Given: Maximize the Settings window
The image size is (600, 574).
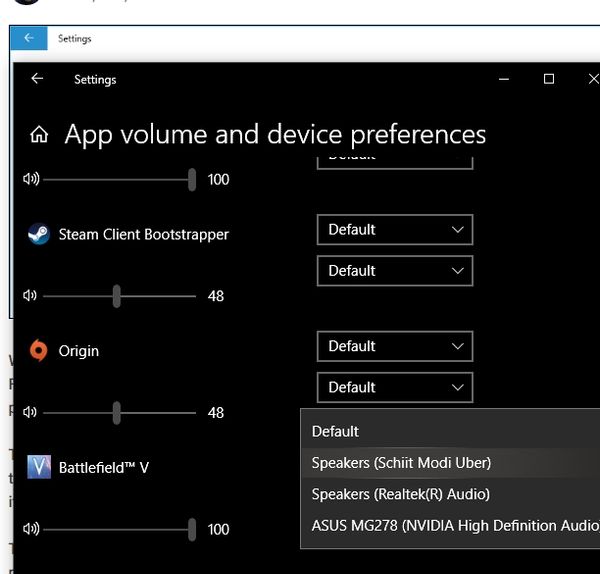Looking at the screenshot, I should pos(548,79).
